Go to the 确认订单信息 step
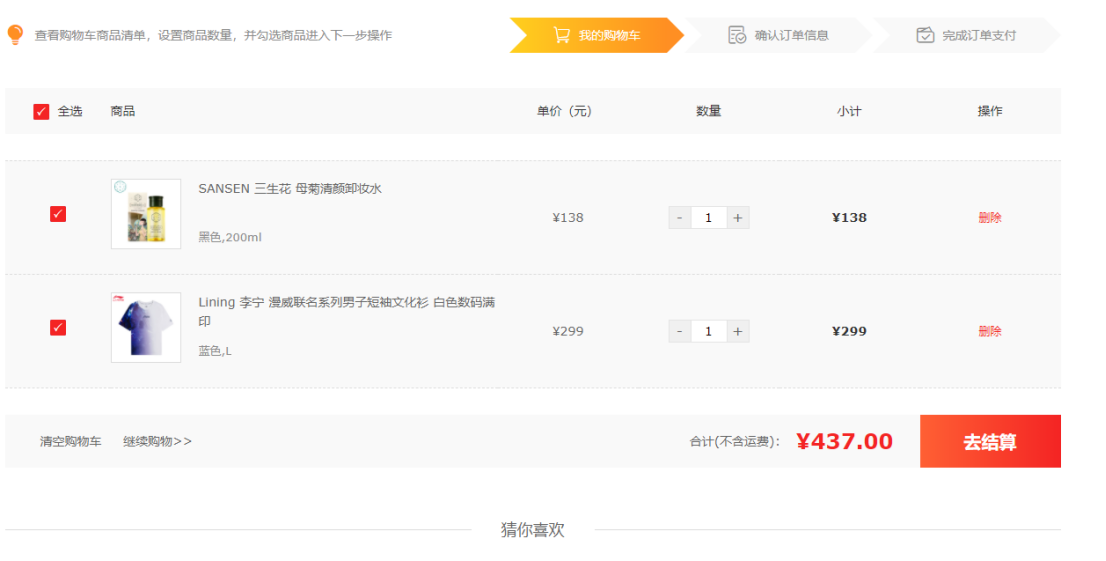Screen dimensions: 1106x561 pos(791,35)
